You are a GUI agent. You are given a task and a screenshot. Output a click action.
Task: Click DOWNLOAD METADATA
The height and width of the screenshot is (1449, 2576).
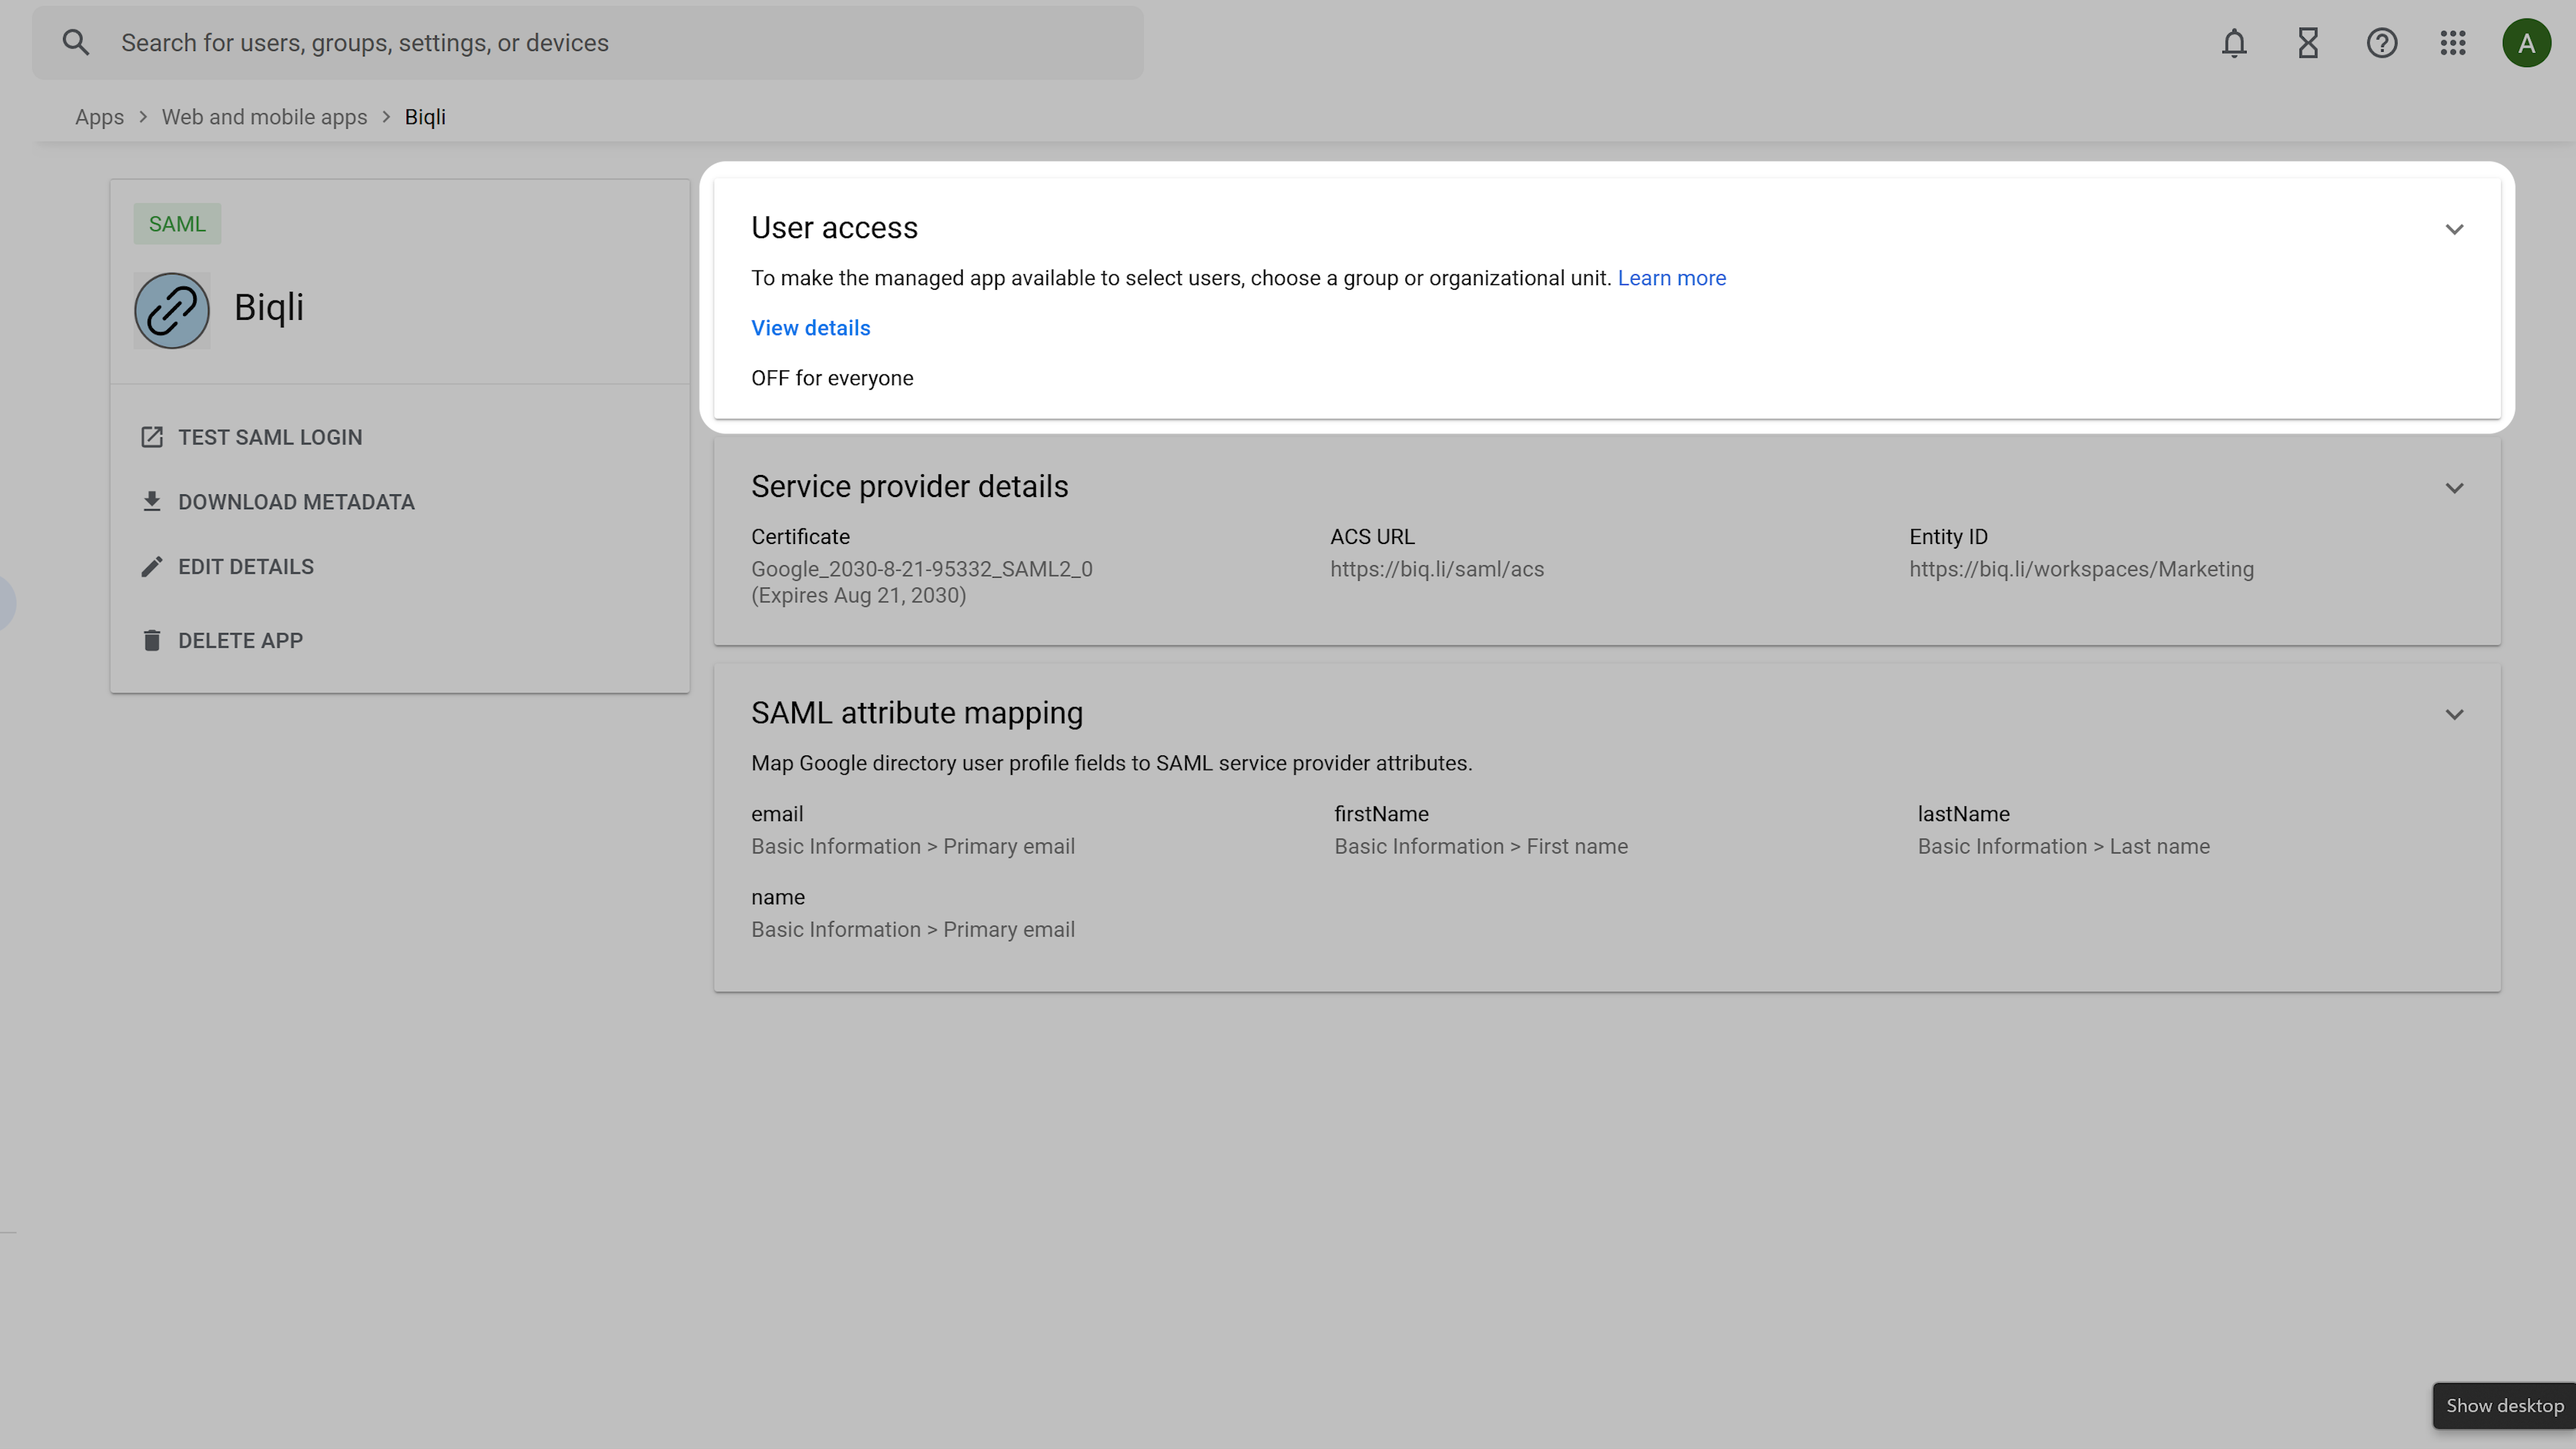tap(296, 502)
